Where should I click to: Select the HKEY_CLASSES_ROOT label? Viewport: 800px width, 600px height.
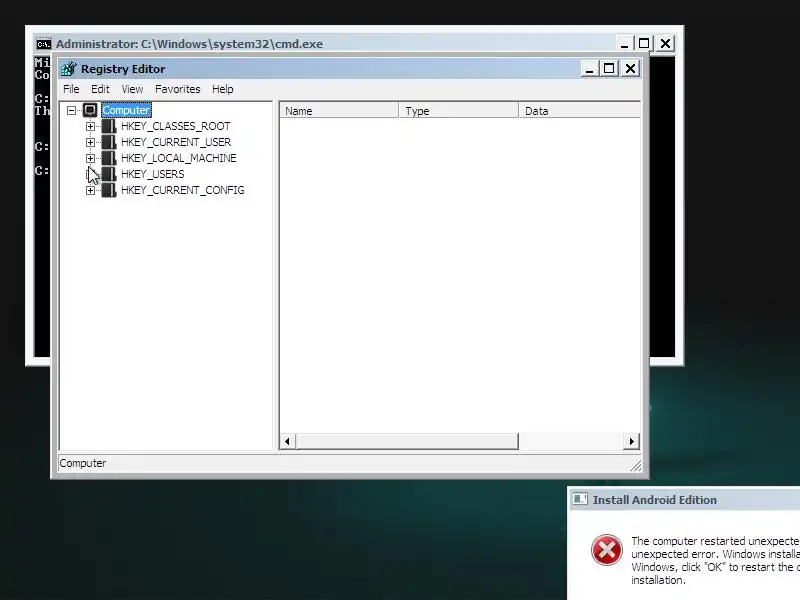tap(176, 126)
